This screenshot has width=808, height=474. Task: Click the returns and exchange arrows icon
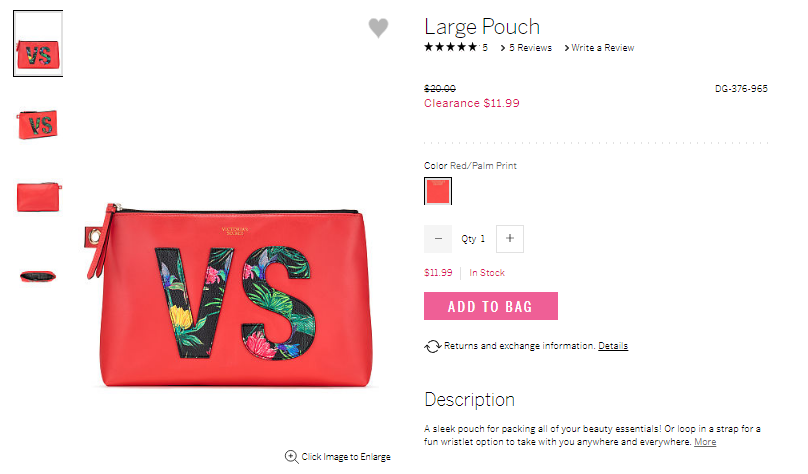[x=432, y=346]
